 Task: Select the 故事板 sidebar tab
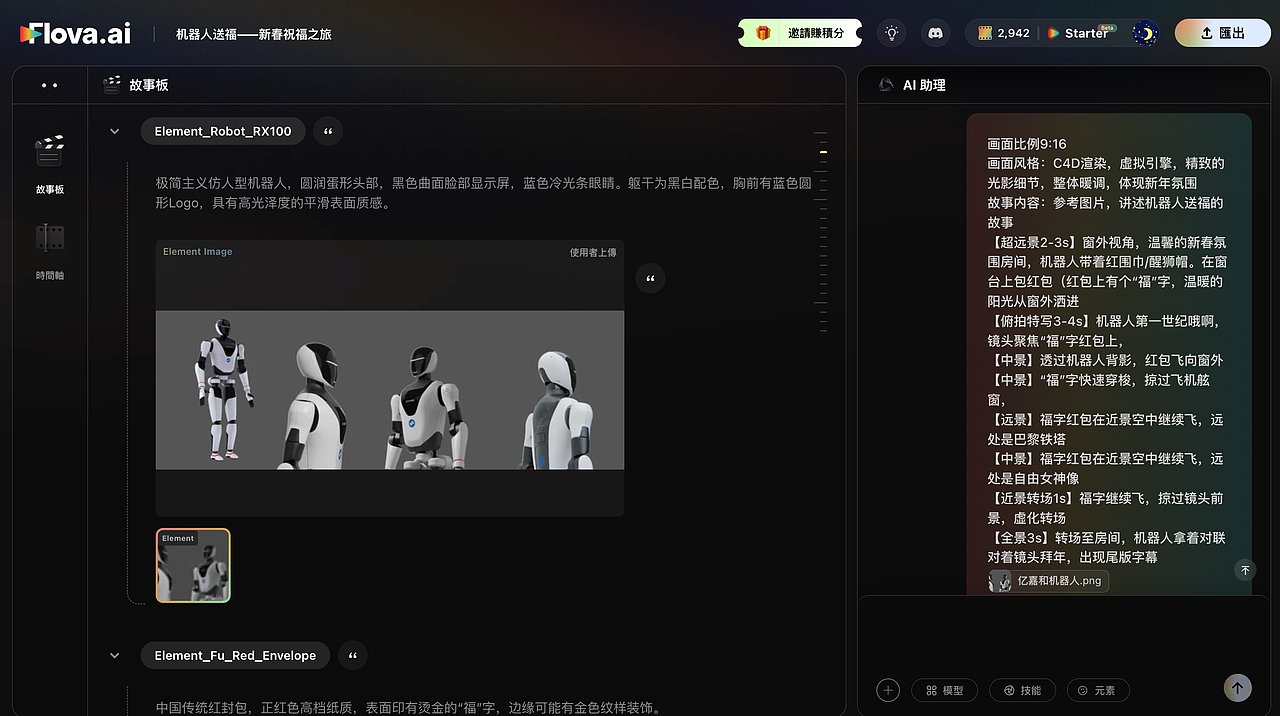click(50, 163)
